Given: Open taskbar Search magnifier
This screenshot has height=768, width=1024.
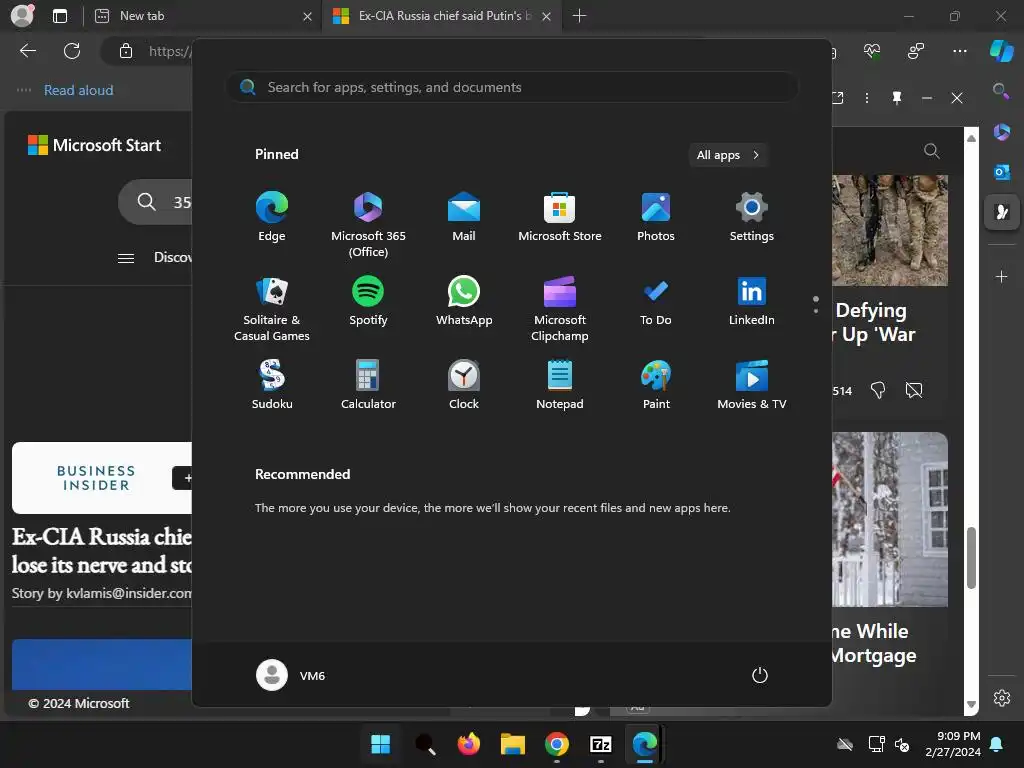Looking at the screenshot, I should [424, 744].
